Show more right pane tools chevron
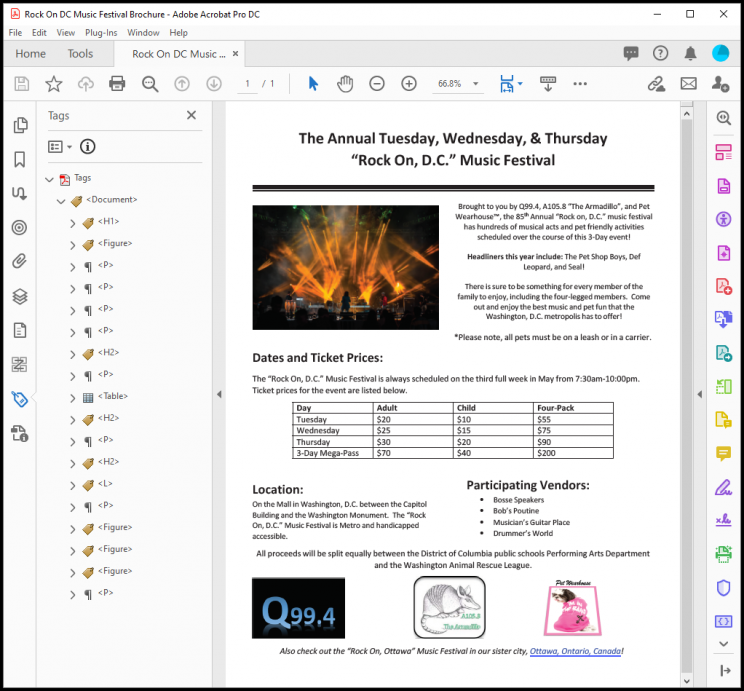The height and width of the screenshot is (691, 744). pos(723,644)
